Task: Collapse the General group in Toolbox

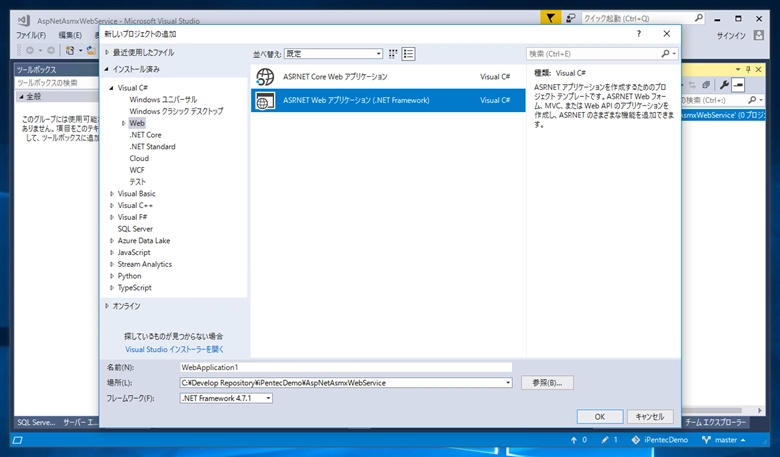Action: click(x=21, y=96)
